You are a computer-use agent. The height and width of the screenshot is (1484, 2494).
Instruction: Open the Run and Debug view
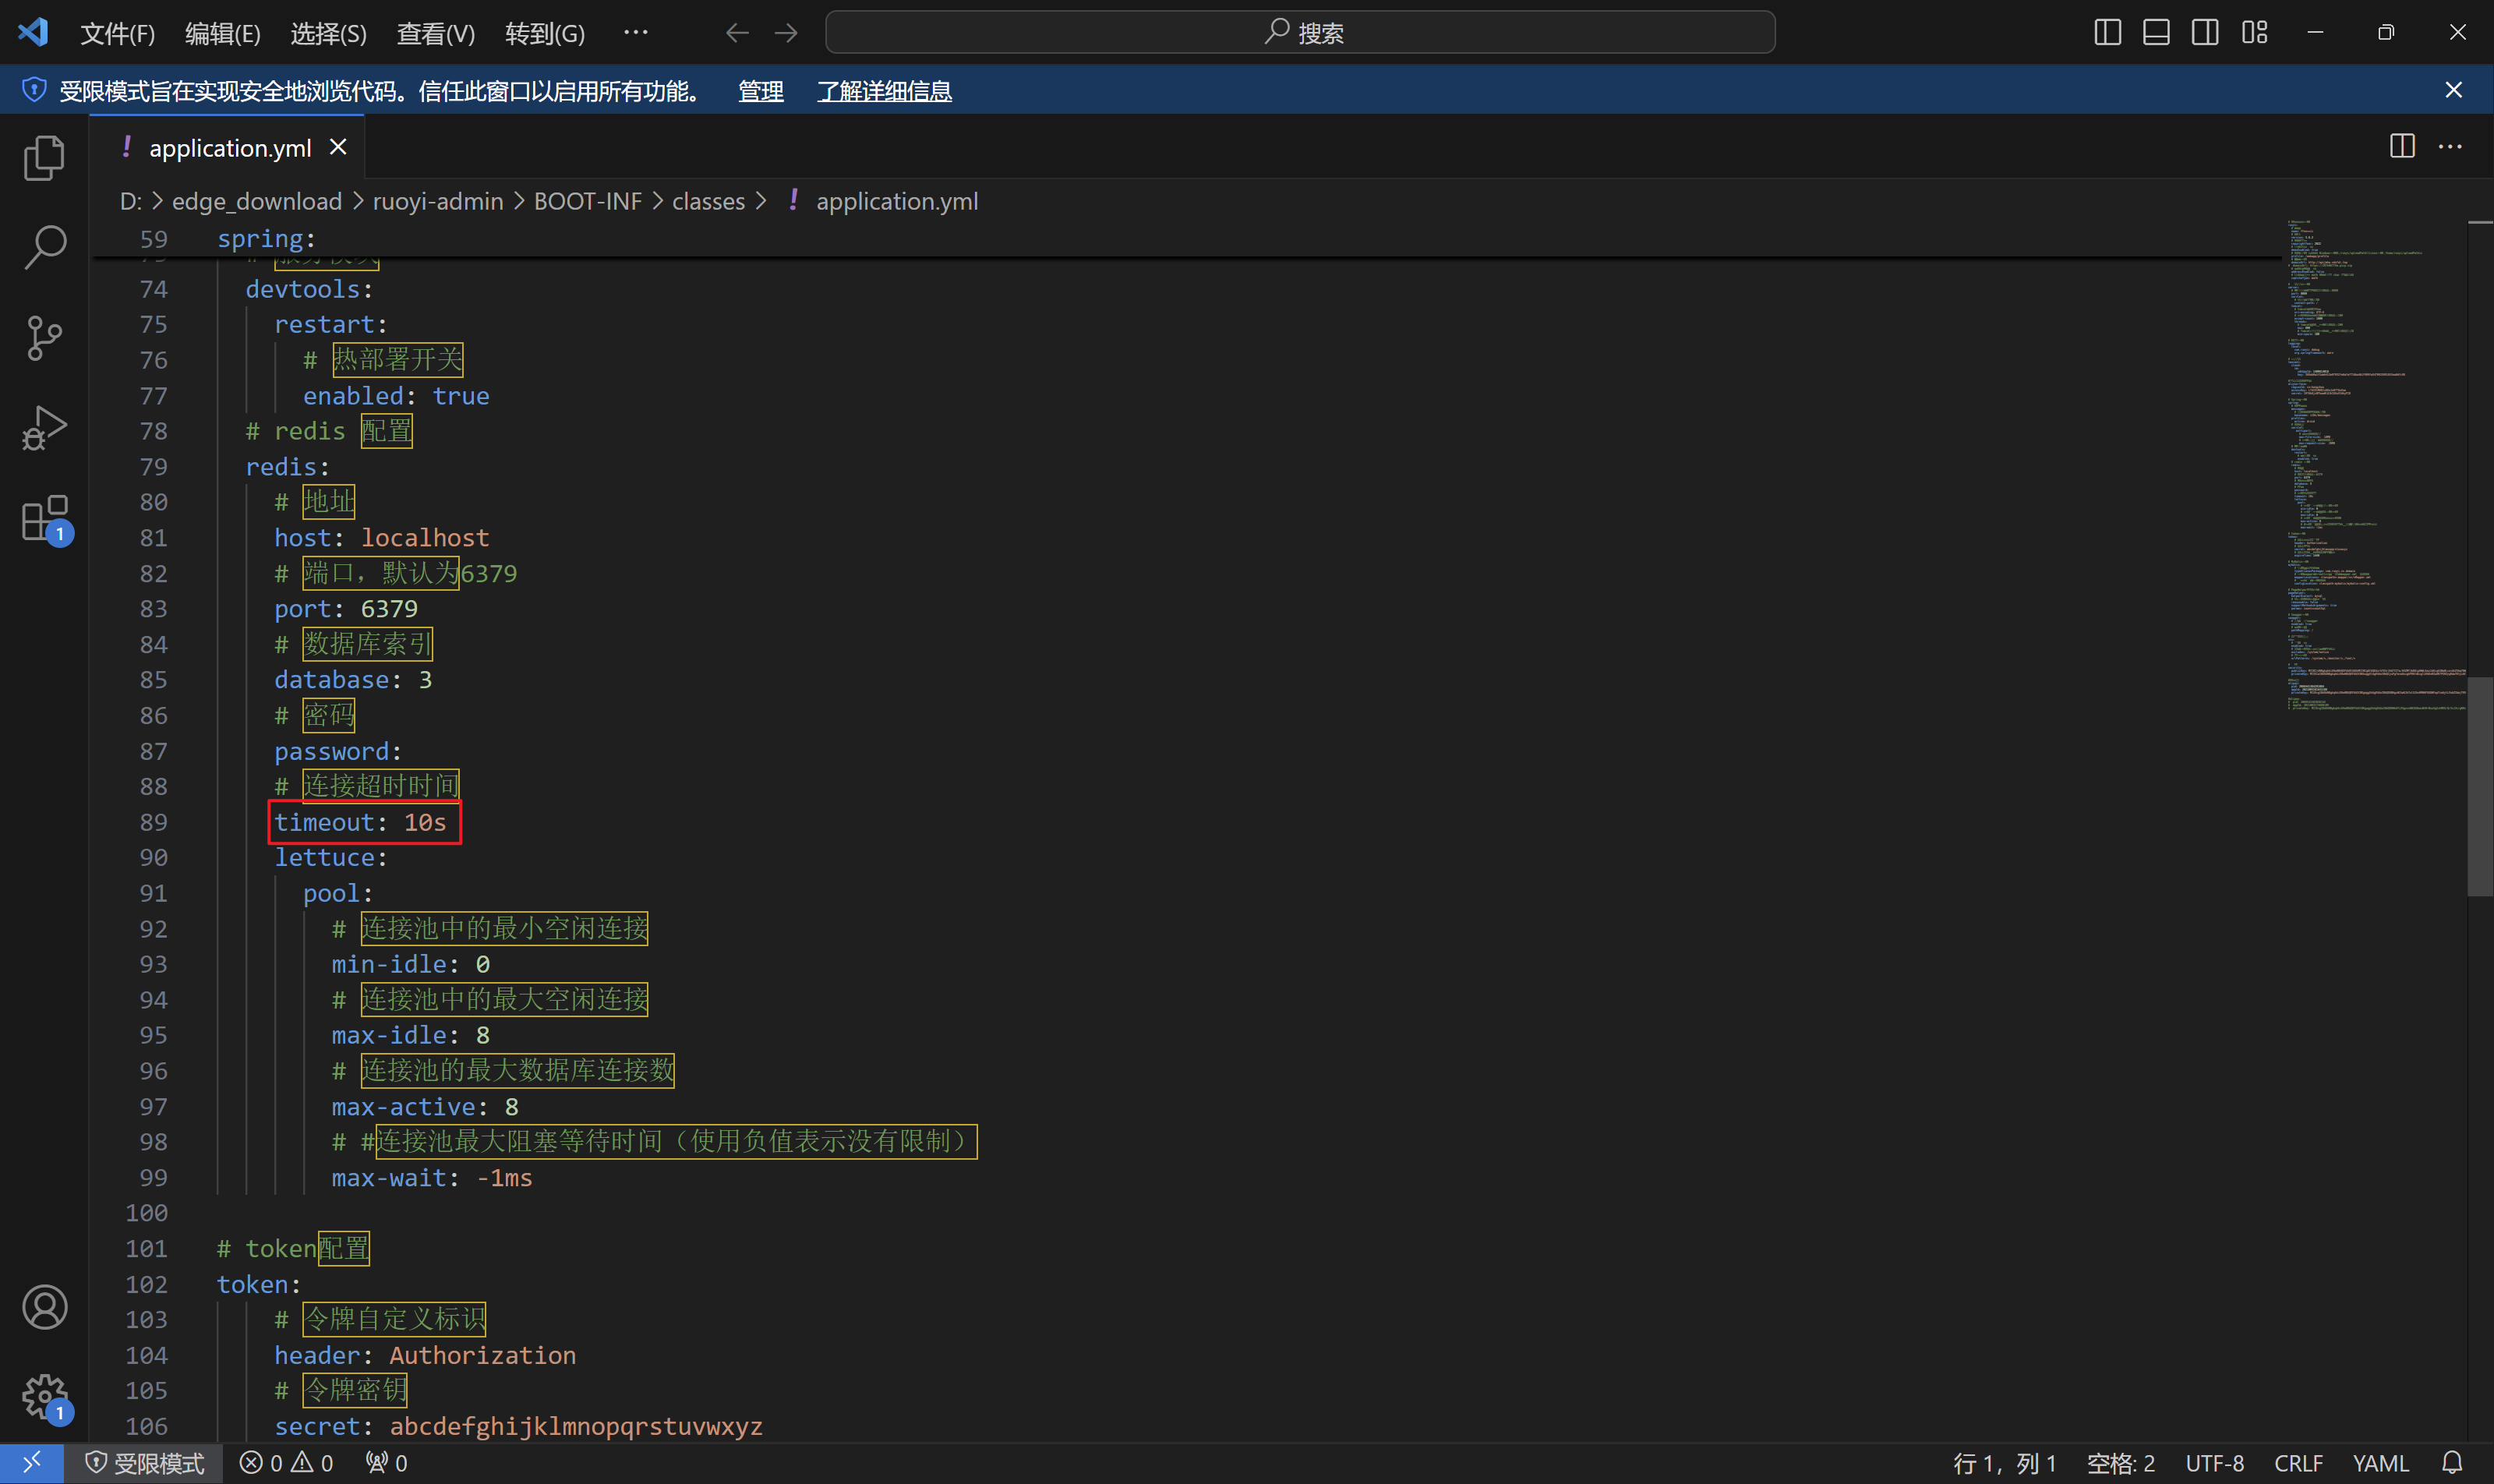(x=44, y=428)
